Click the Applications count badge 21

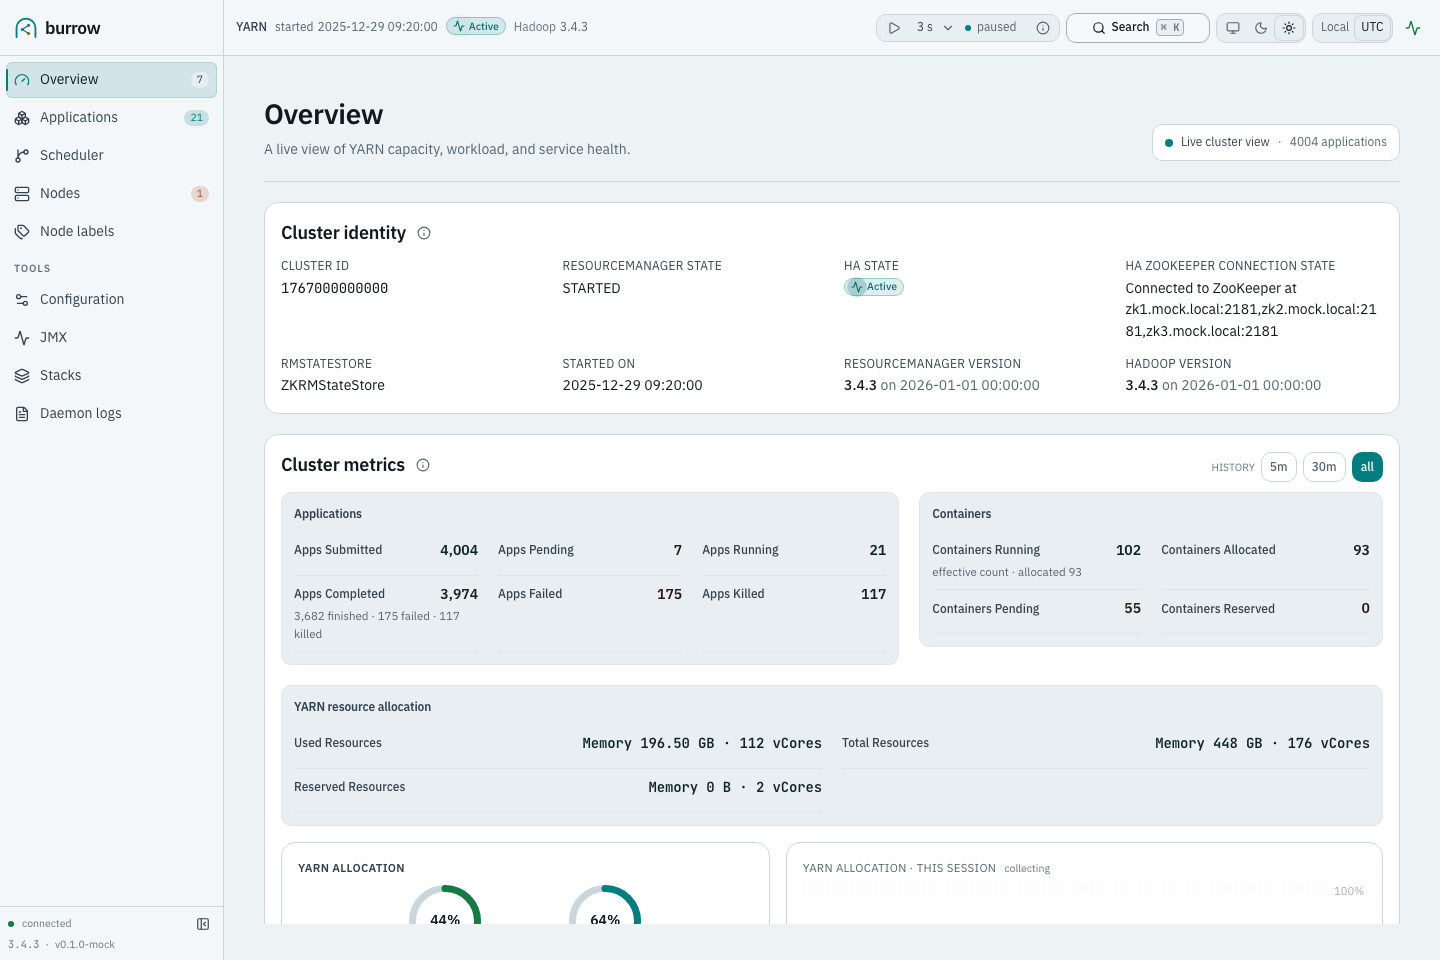click(x=197, y=118)
